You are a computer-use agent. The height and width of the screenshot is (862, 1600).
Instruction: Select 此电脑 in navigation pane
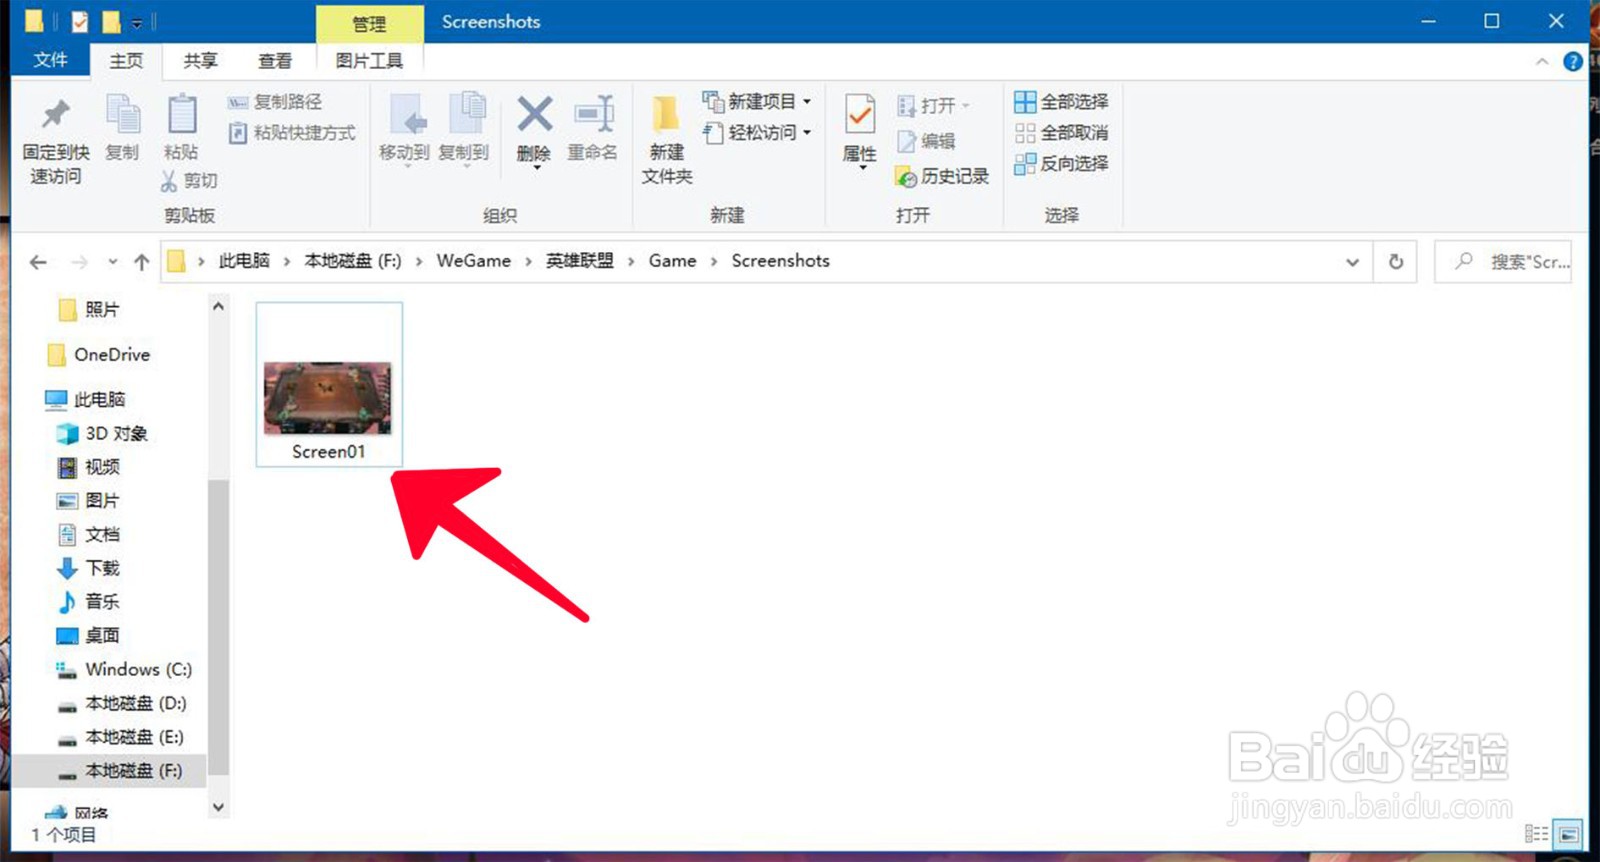(85, 400)
